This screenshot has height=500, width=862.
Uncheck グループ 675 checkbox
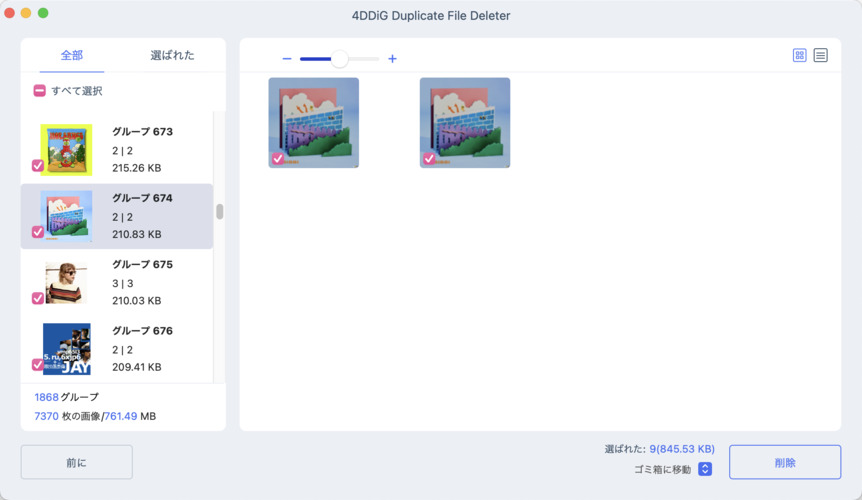[38, 298]
